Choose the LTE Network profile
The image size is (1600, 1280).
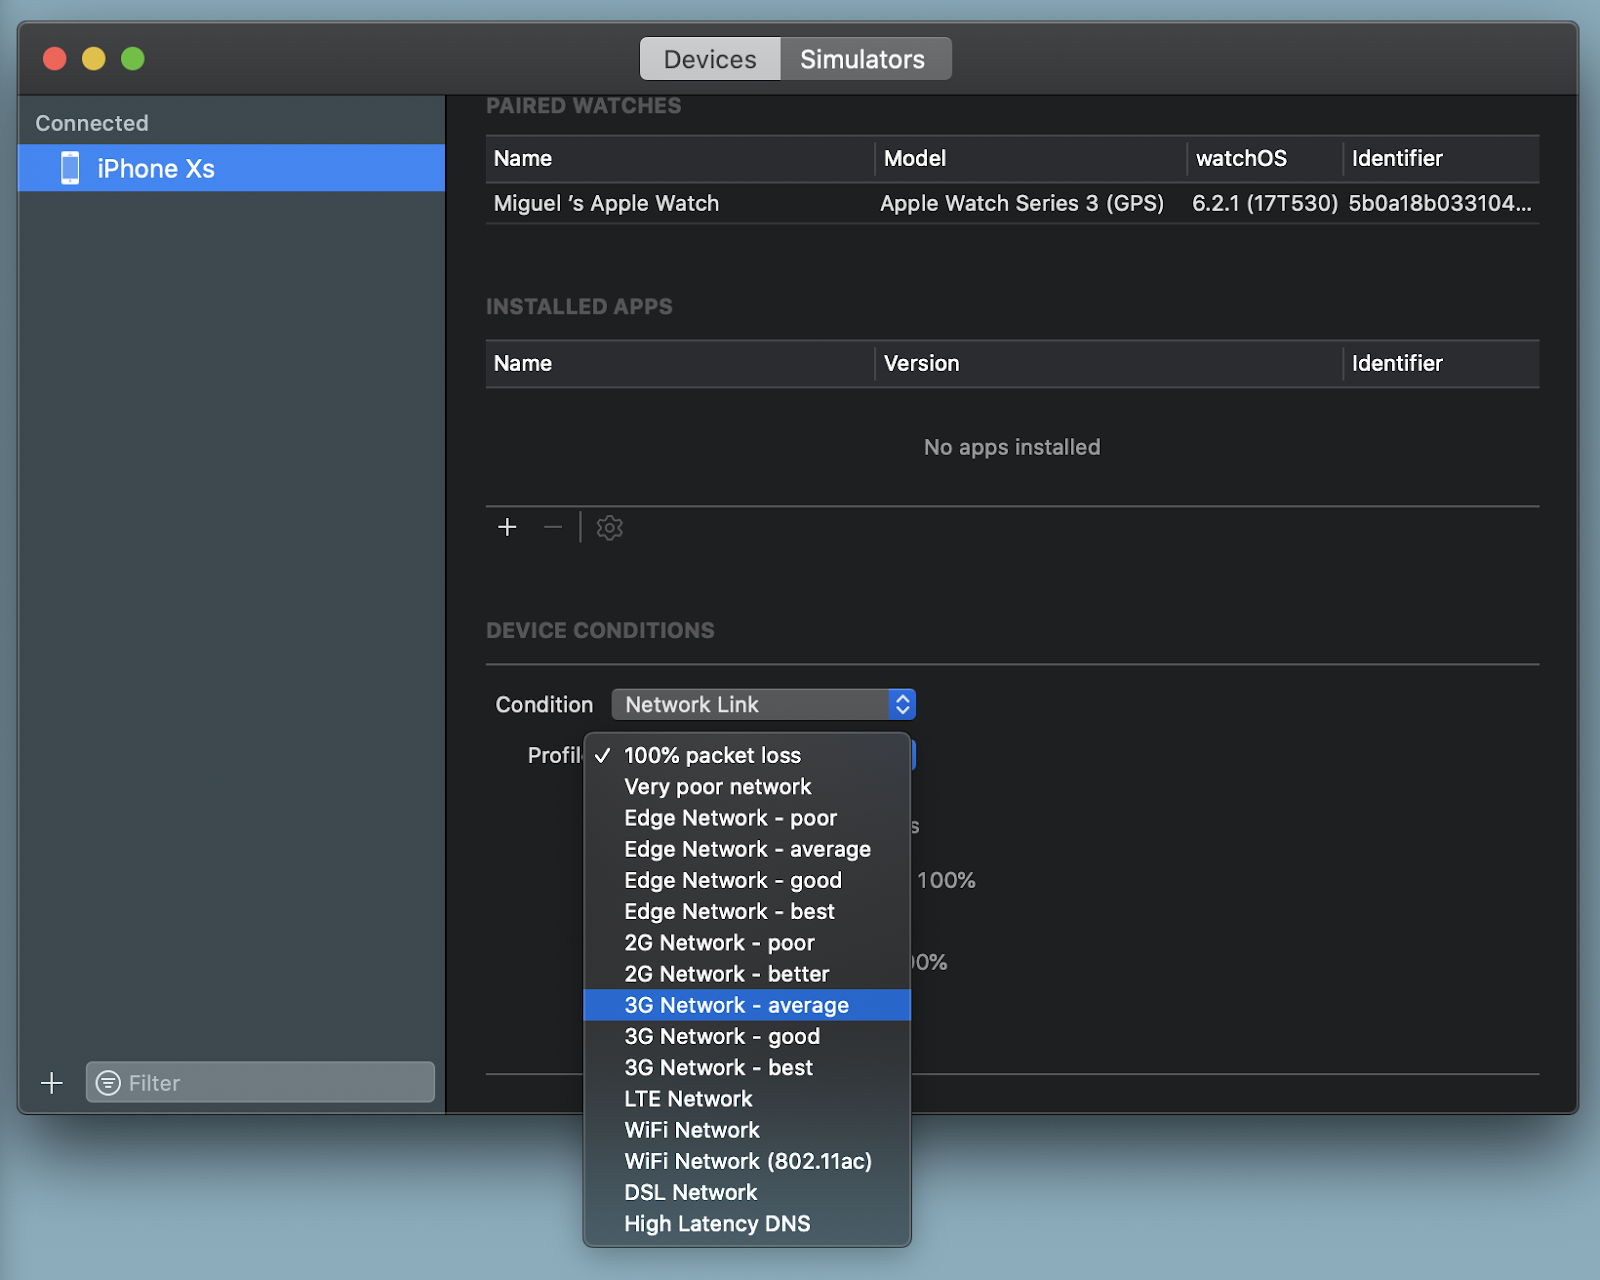tap(688, 1098)
